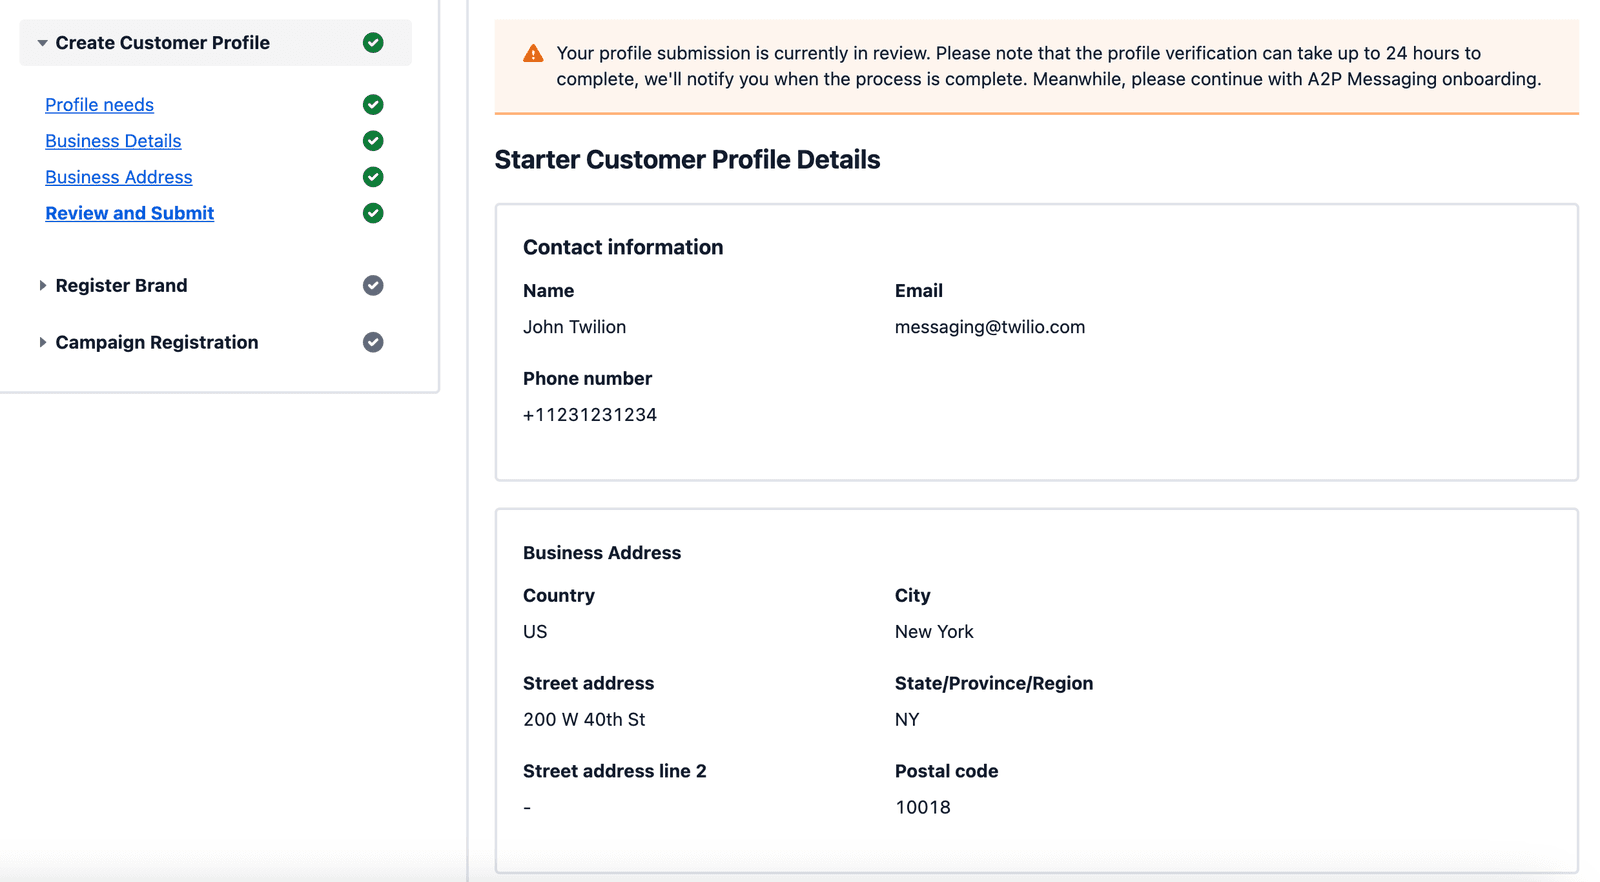This screenshot has width=1600, height=882.
Task: Expand the Campaign Registration section arrow
Action: (42, 342)
